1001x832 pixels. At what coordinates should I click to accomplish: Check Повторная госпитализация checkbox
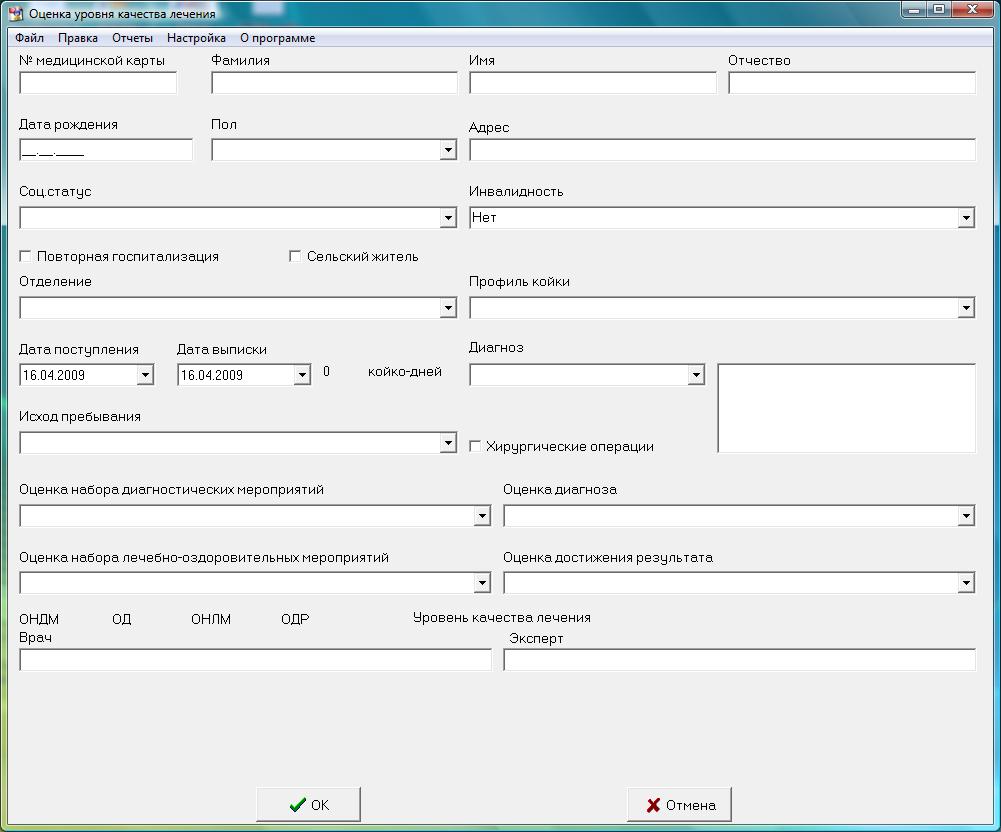pos(26,256)
